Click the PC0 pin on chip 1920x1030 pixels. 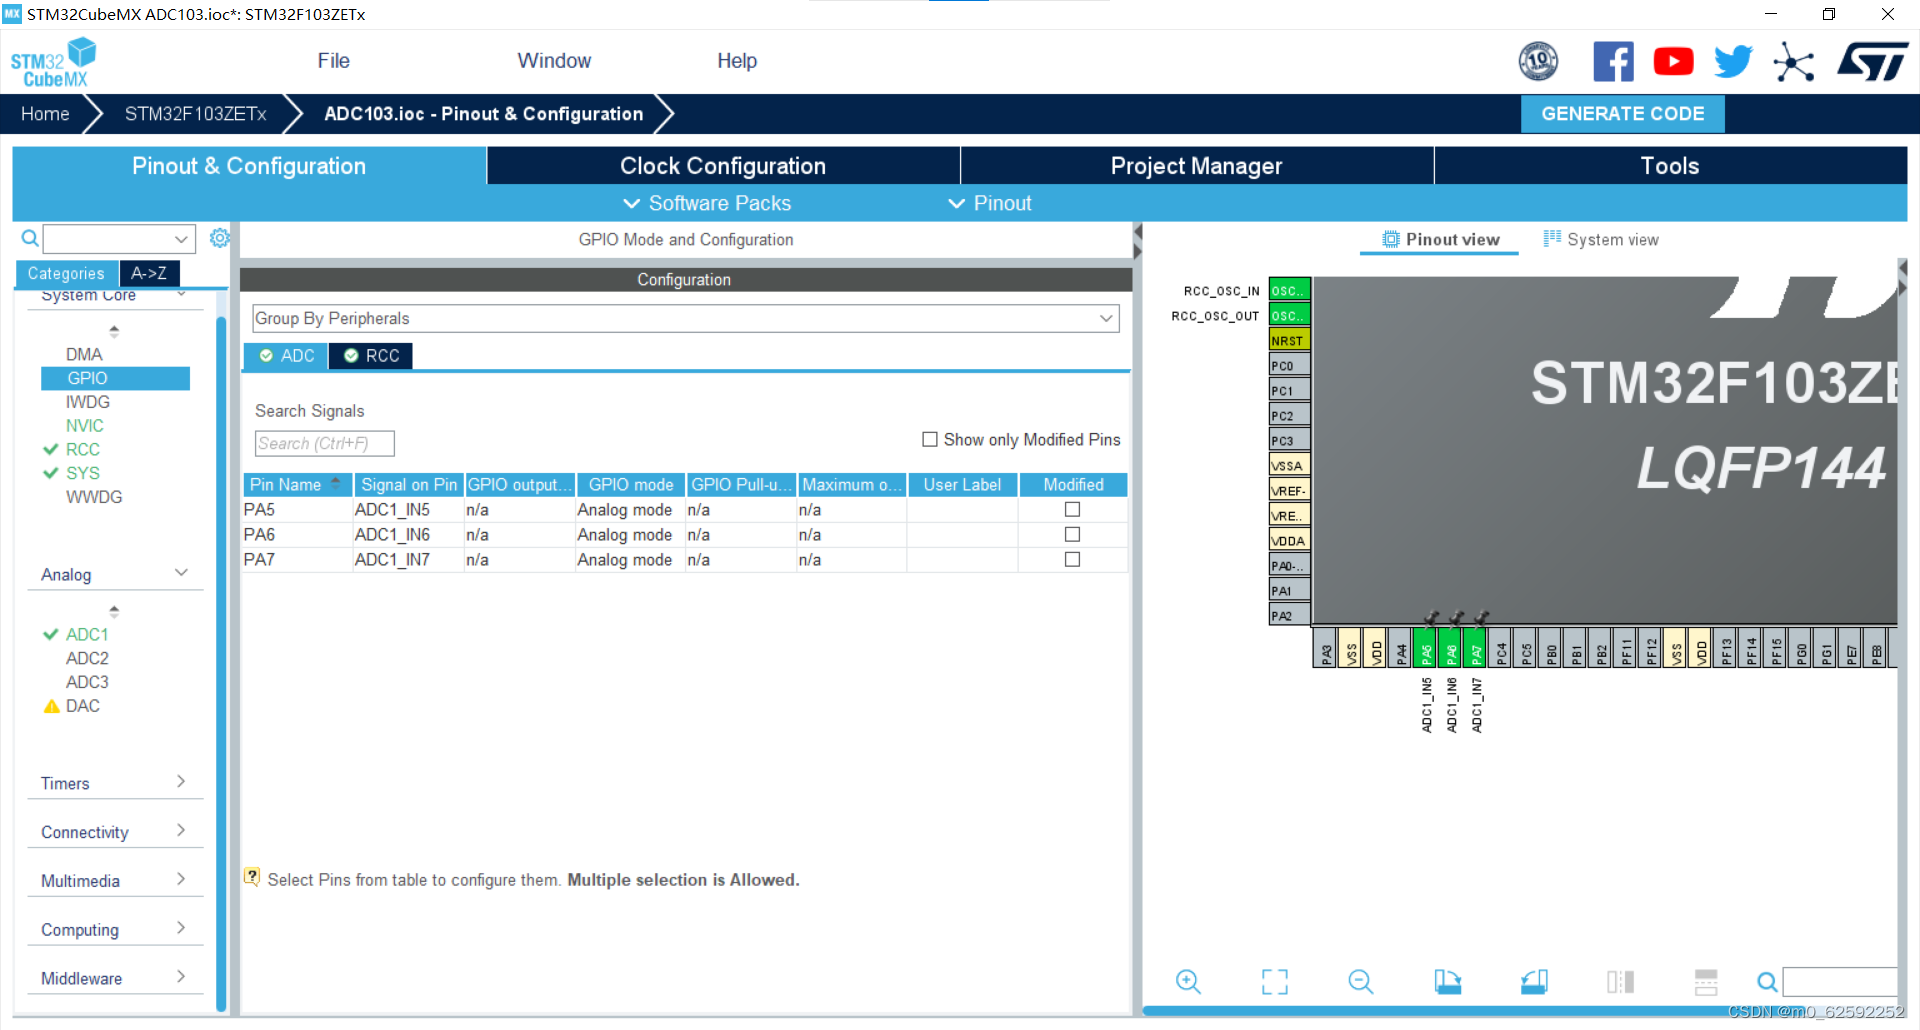(x=1289, y=365)
